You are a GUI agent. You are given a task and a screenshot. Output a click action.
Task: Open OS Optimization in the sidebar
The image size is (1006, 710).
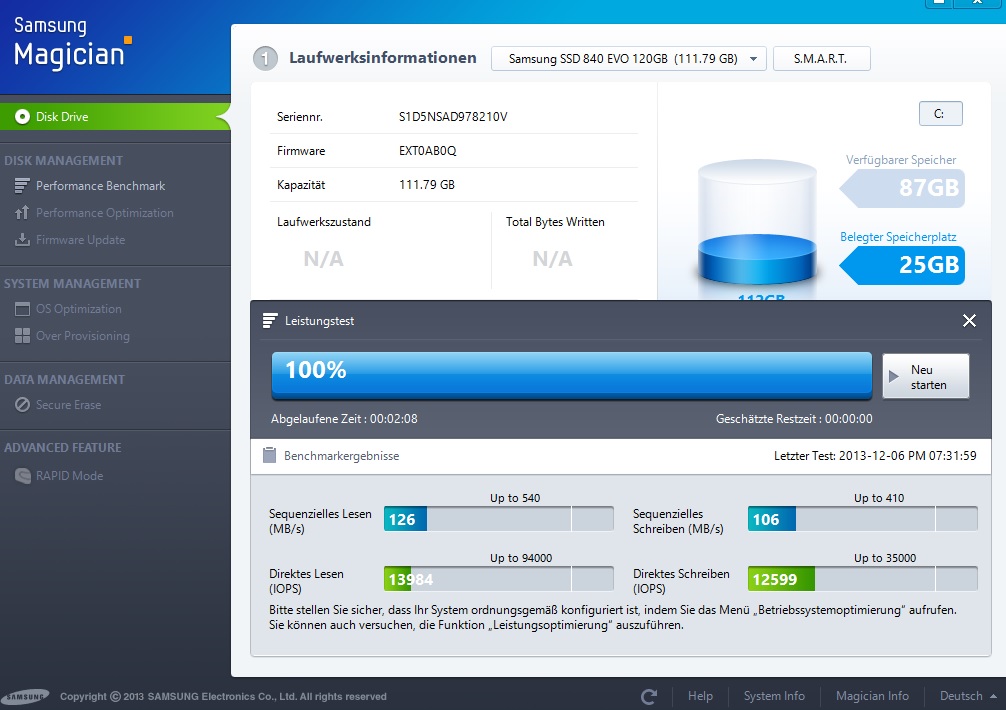tap(78, 309)
